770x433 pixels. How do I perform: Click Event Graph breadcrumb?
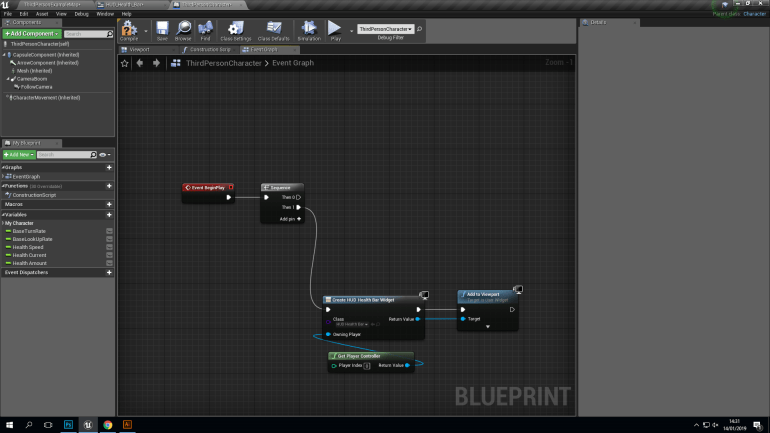click(293, 63)
